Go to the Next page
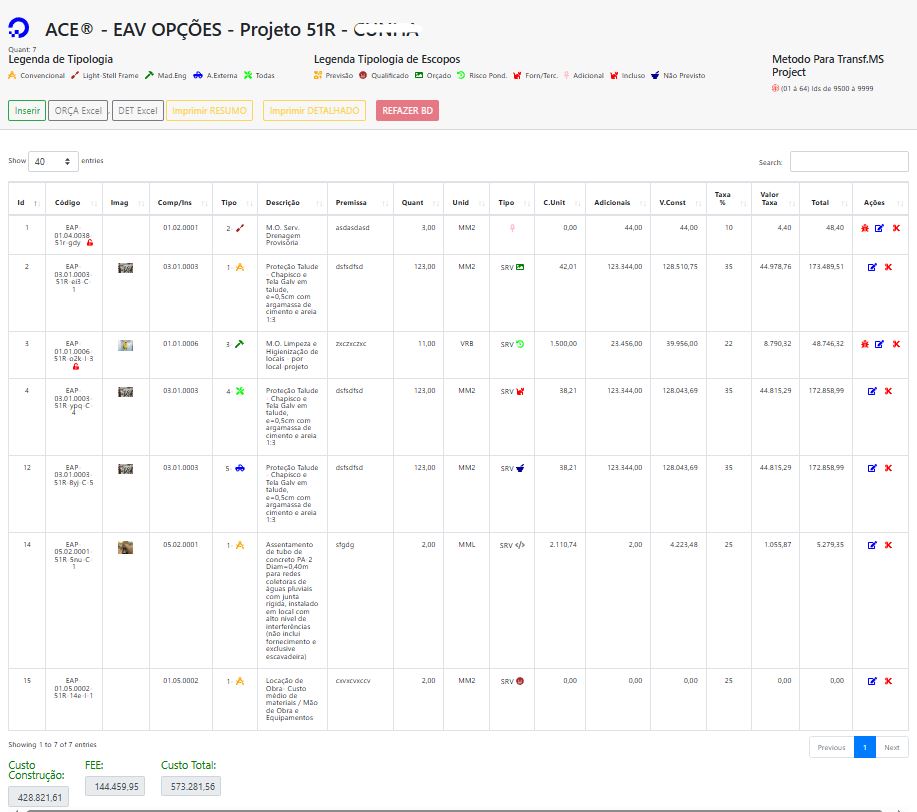This screenshot has width=917, height=812. [891, 747]
